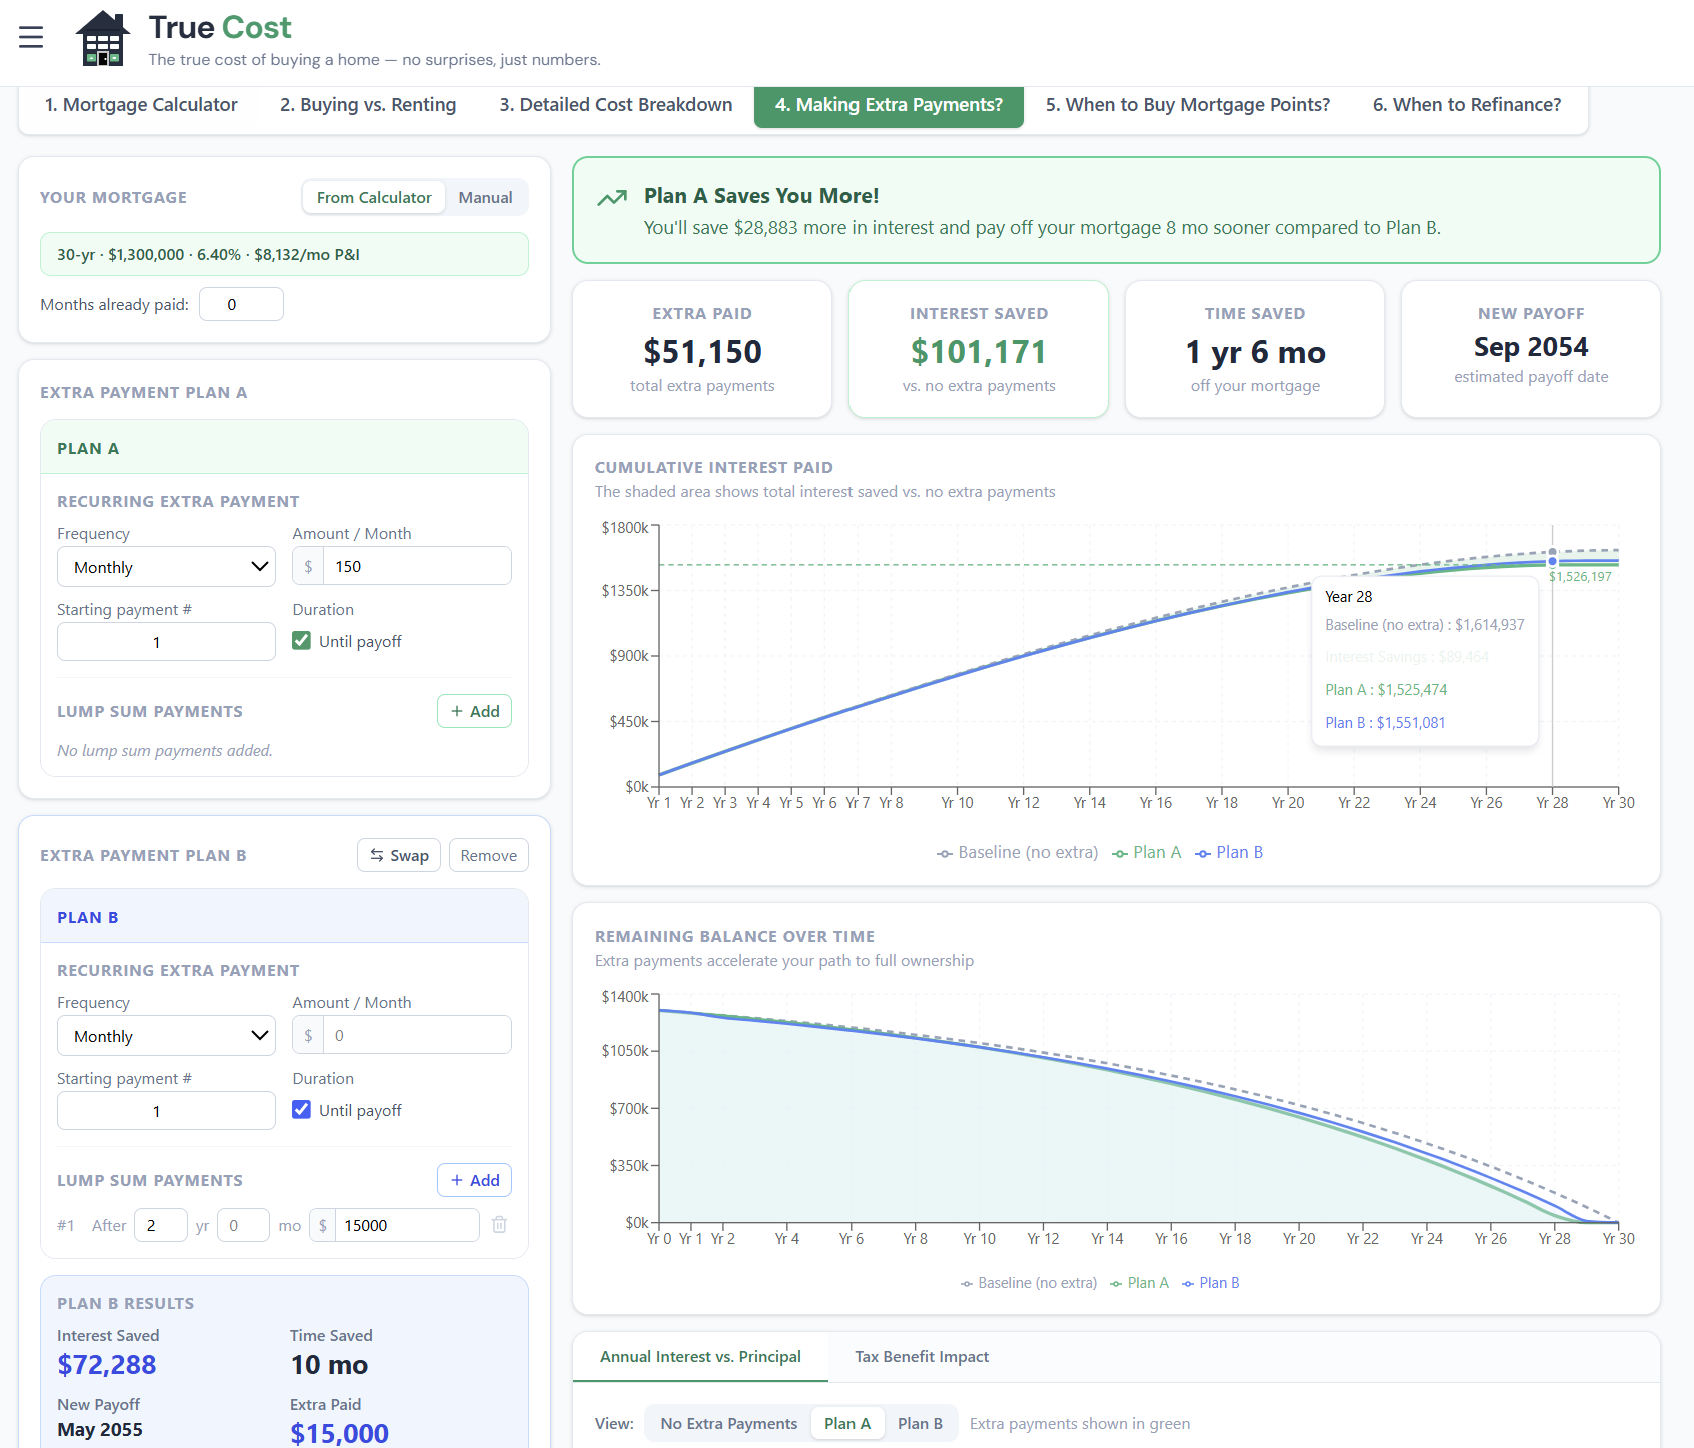The image size is (1694, 1448).
Task: Delete lump sum payment #1 with trash icon
Action: (500, 1225)
